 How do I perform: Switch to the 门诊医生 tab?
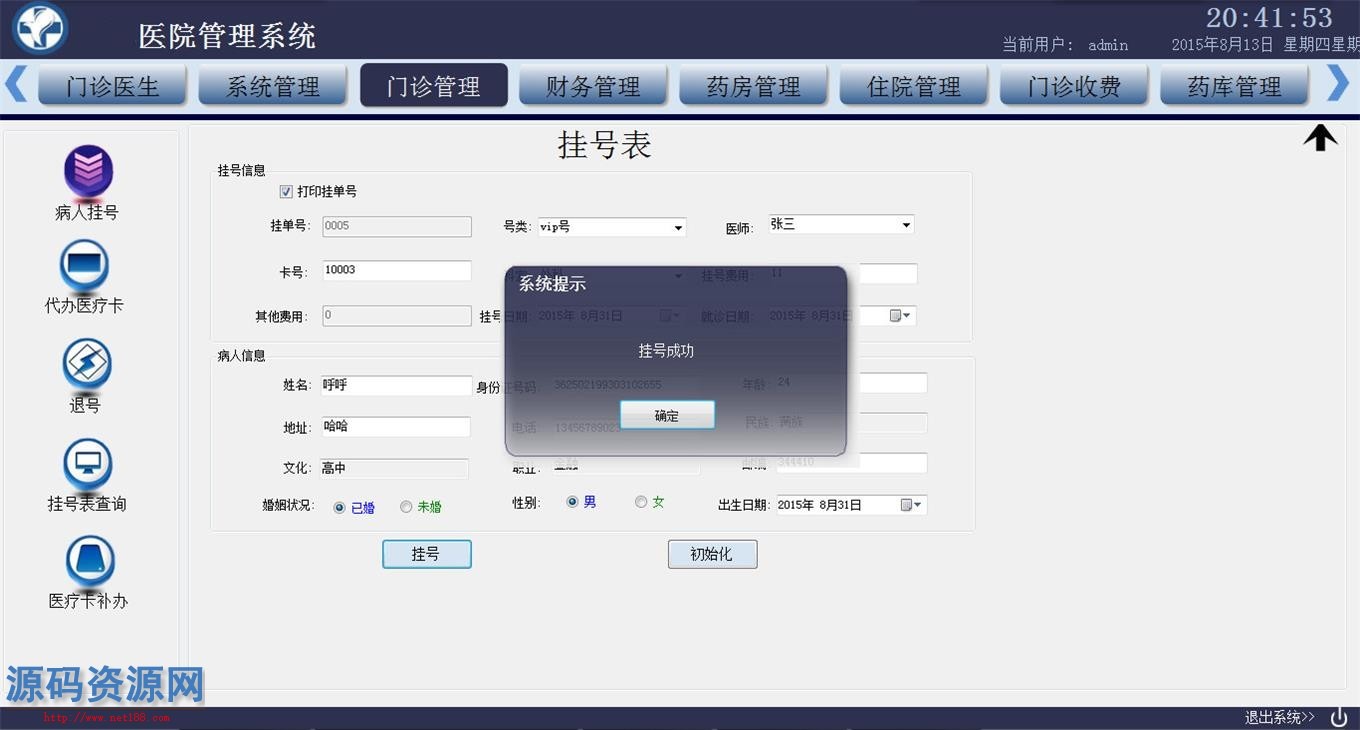pyautogui.click(x=113, y=86)
